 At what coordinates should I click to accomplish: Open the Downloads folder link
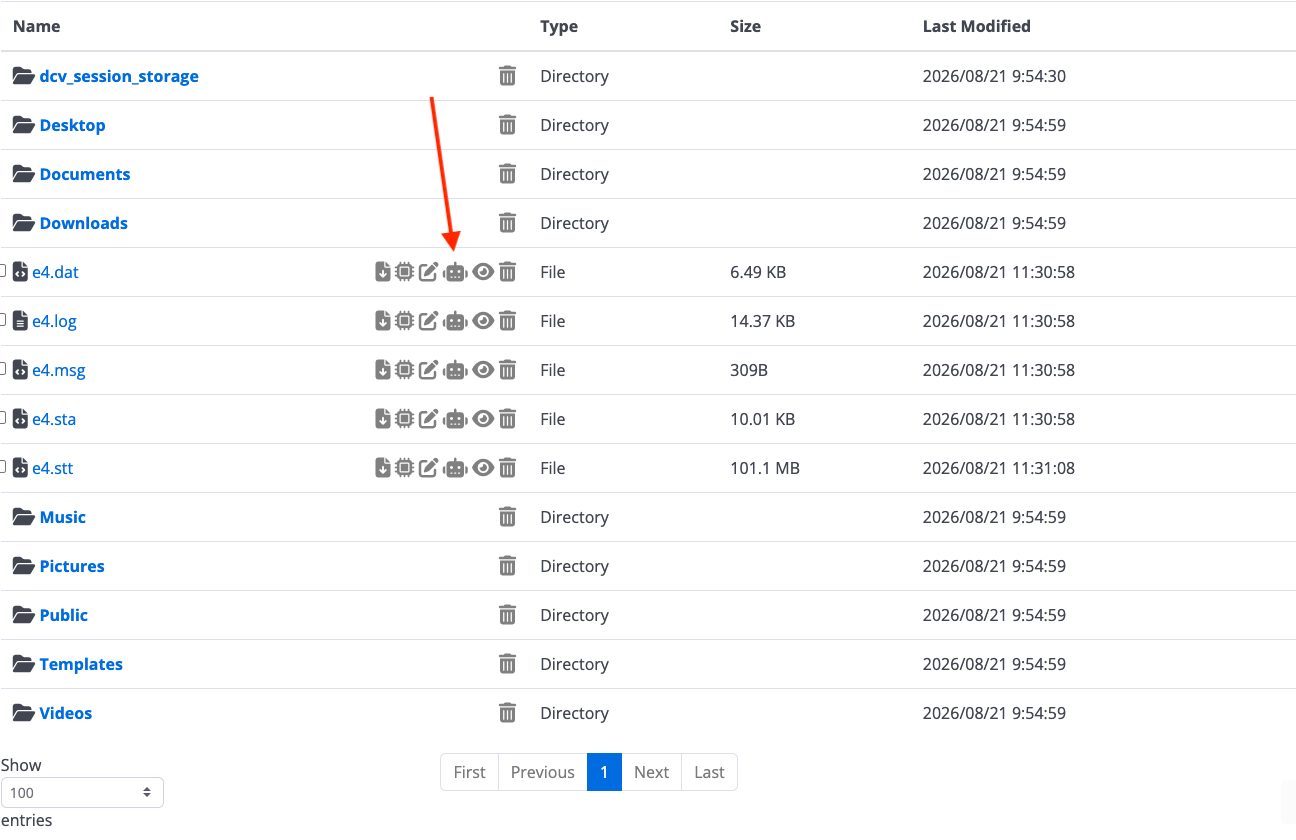tap(84, 223)
